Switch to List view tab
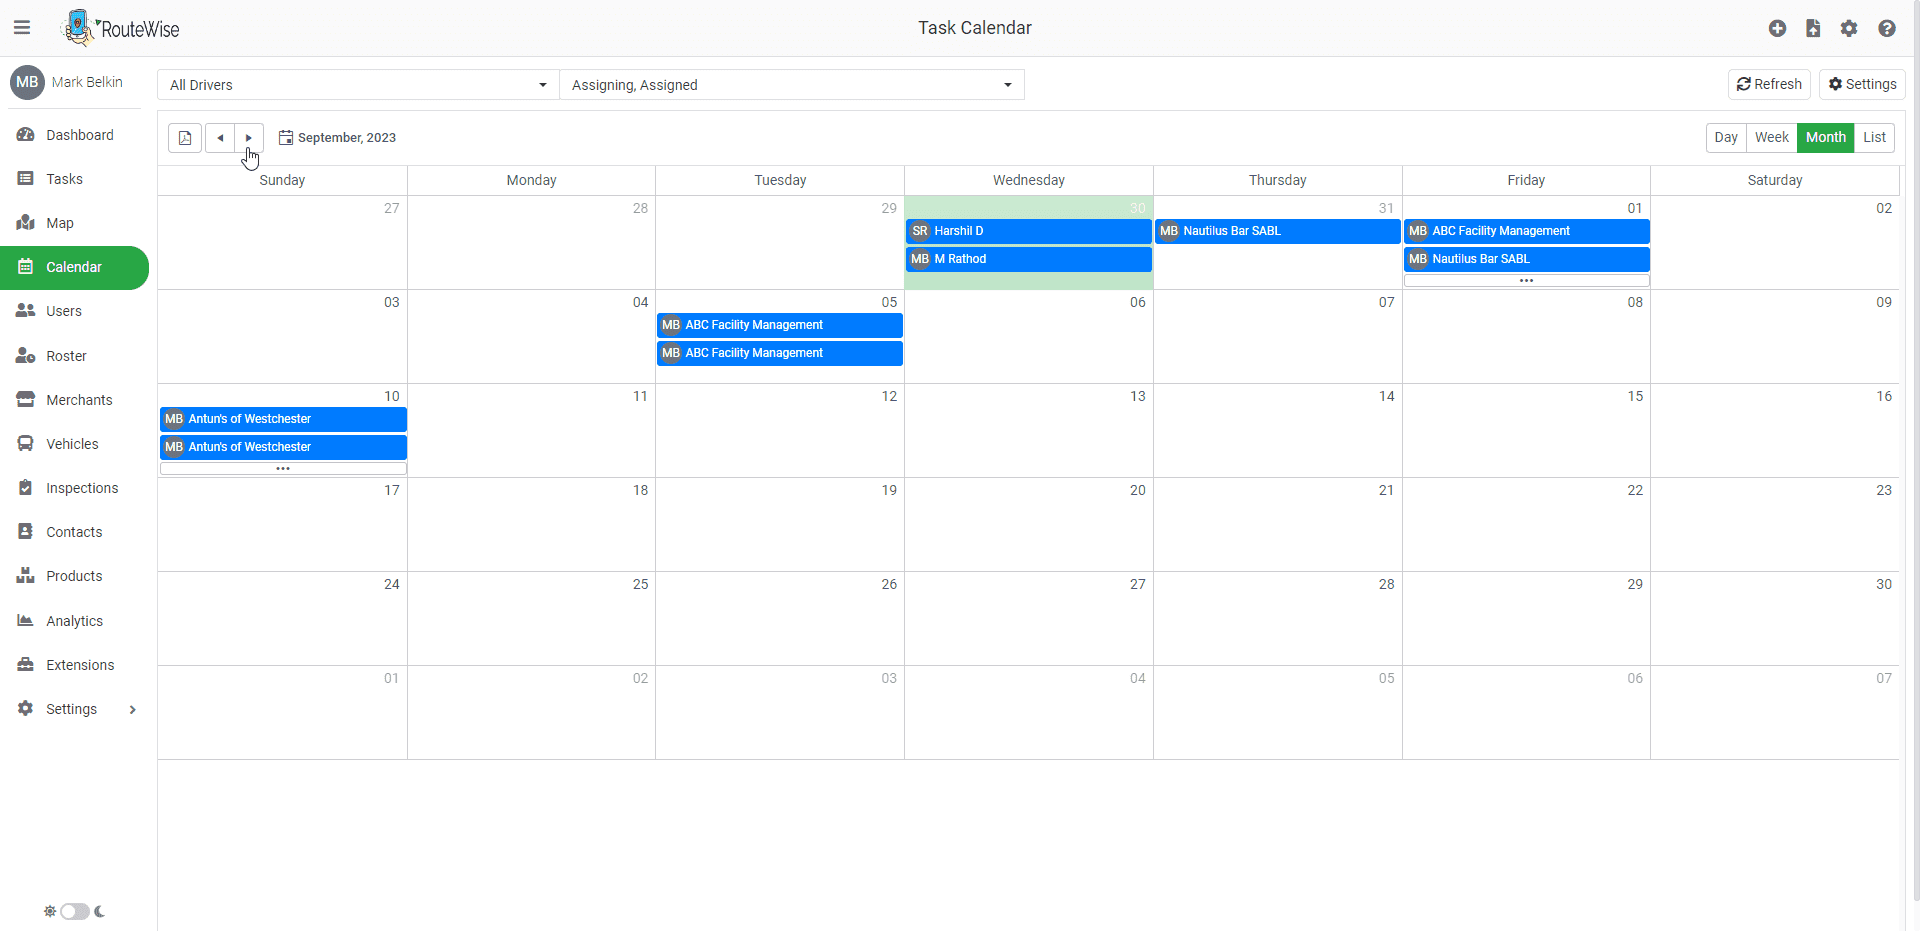1920x931 pixels. coord(1875,137)
